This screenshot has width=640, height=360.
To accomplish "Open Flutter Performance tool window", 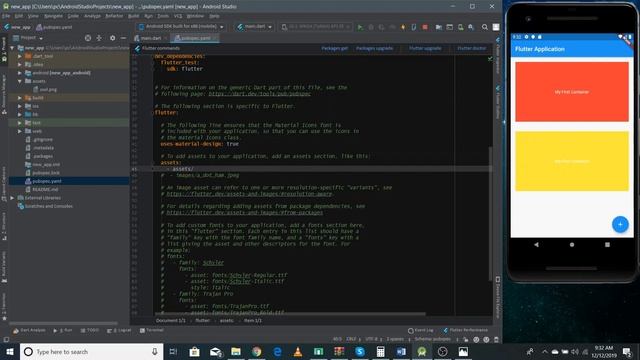I will click(x=465, y=330).
